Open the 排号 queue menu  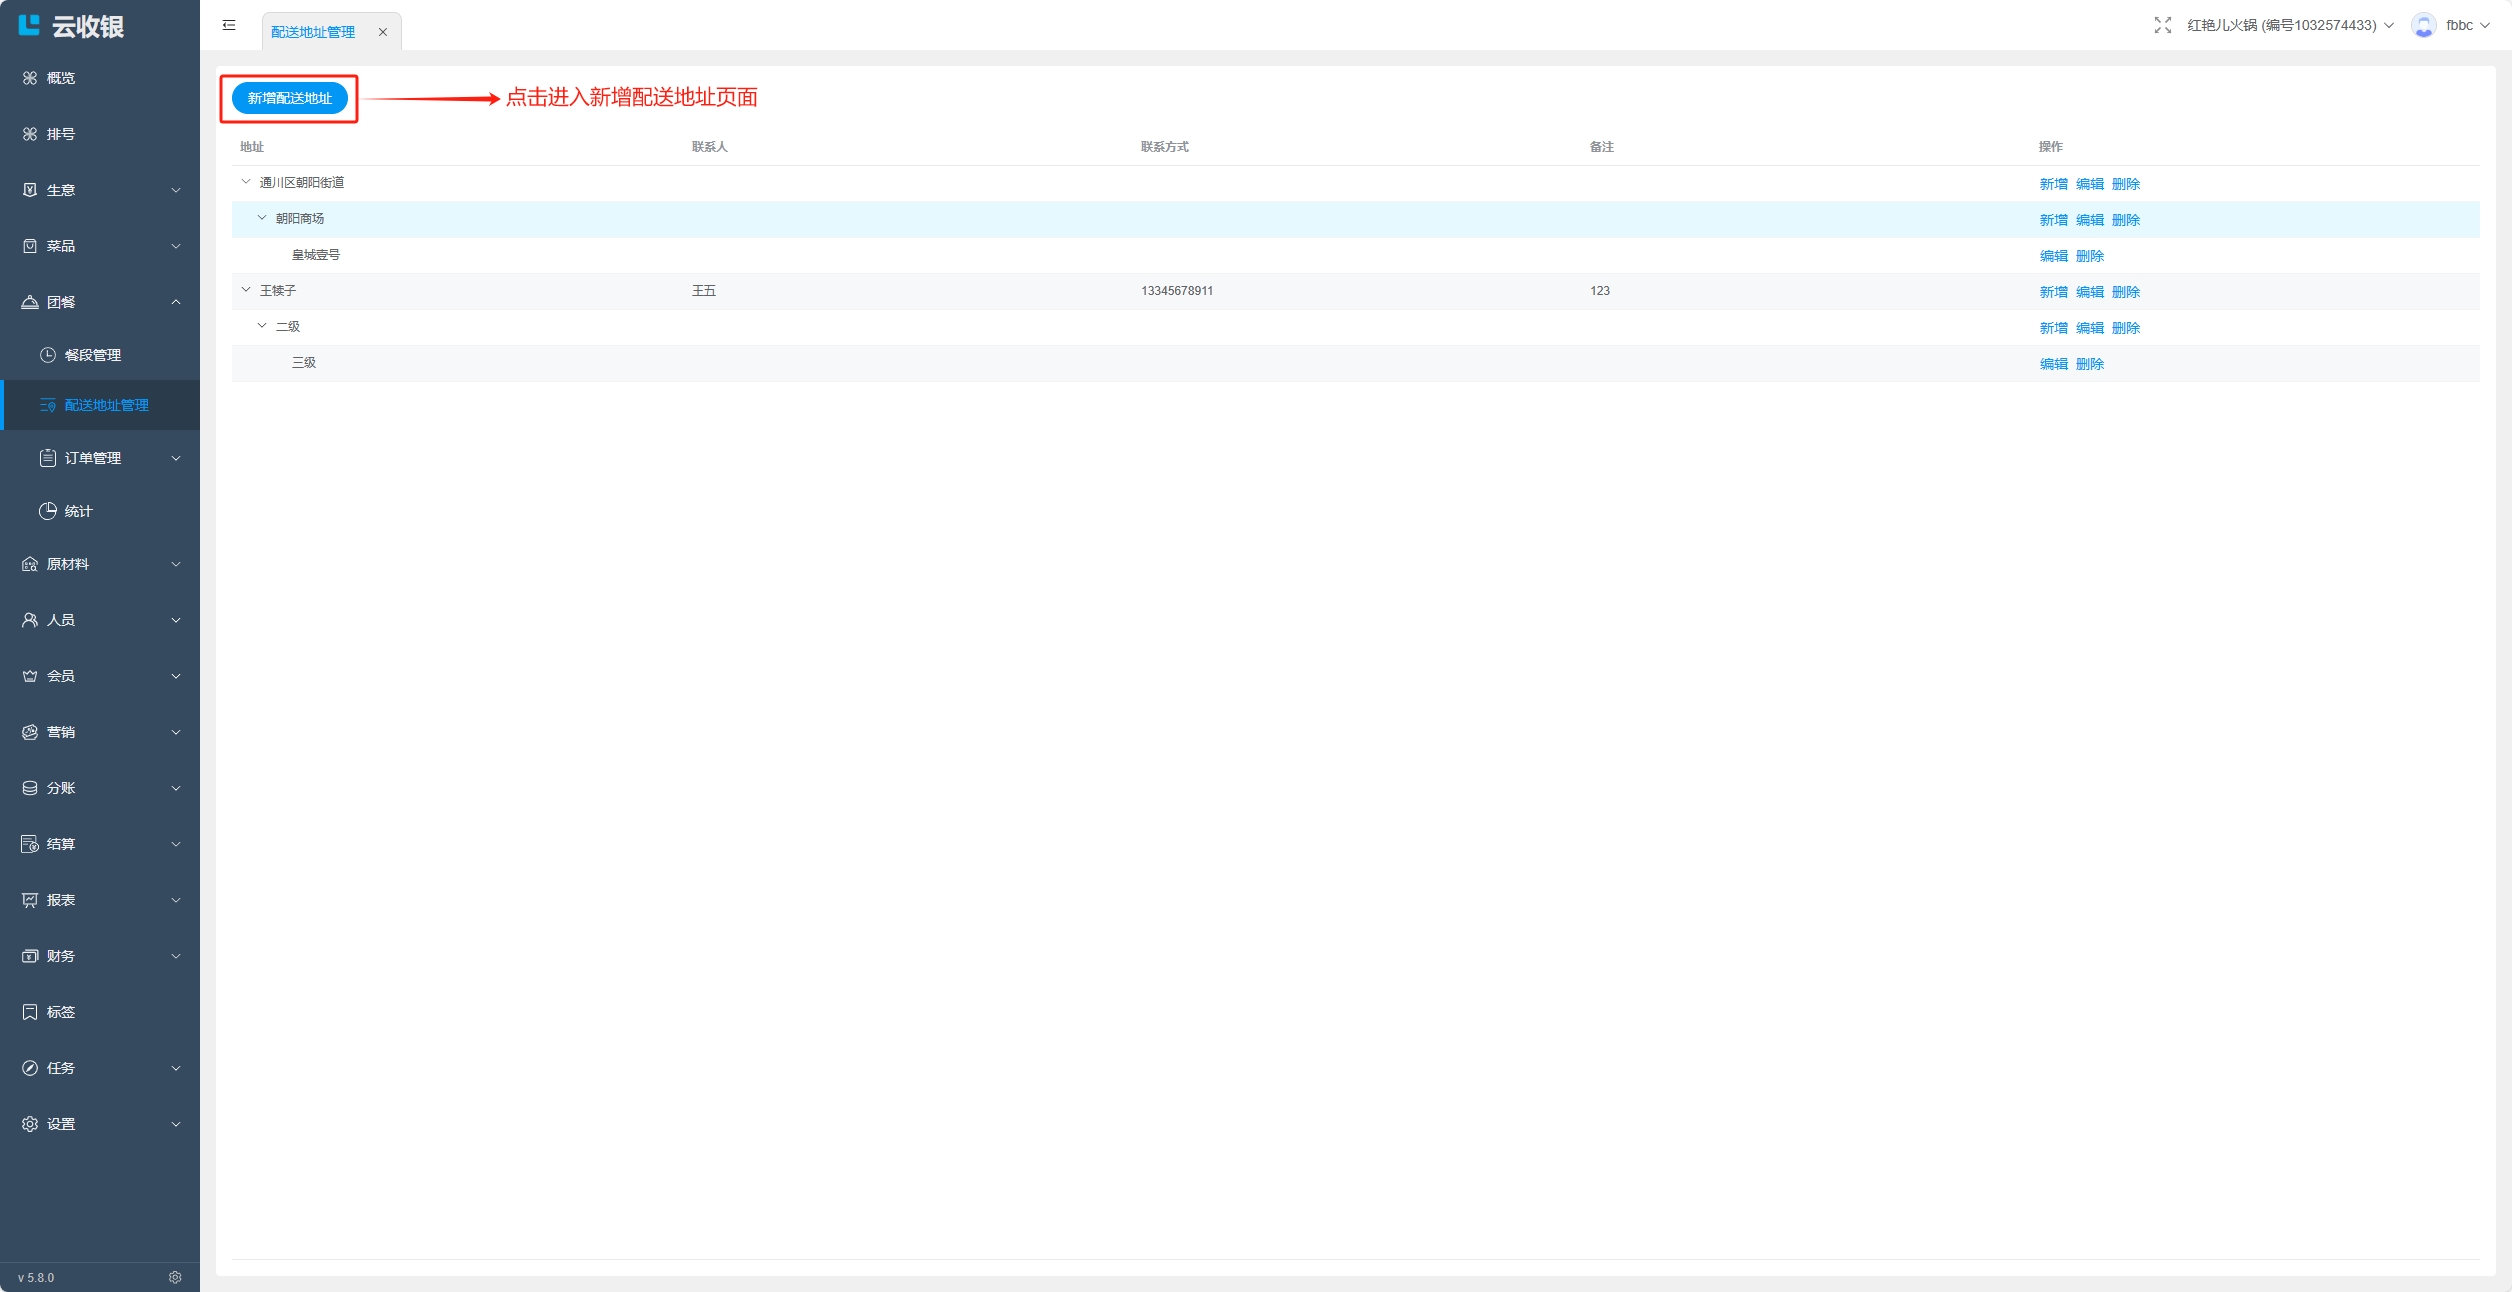click(x=60, y=134)
